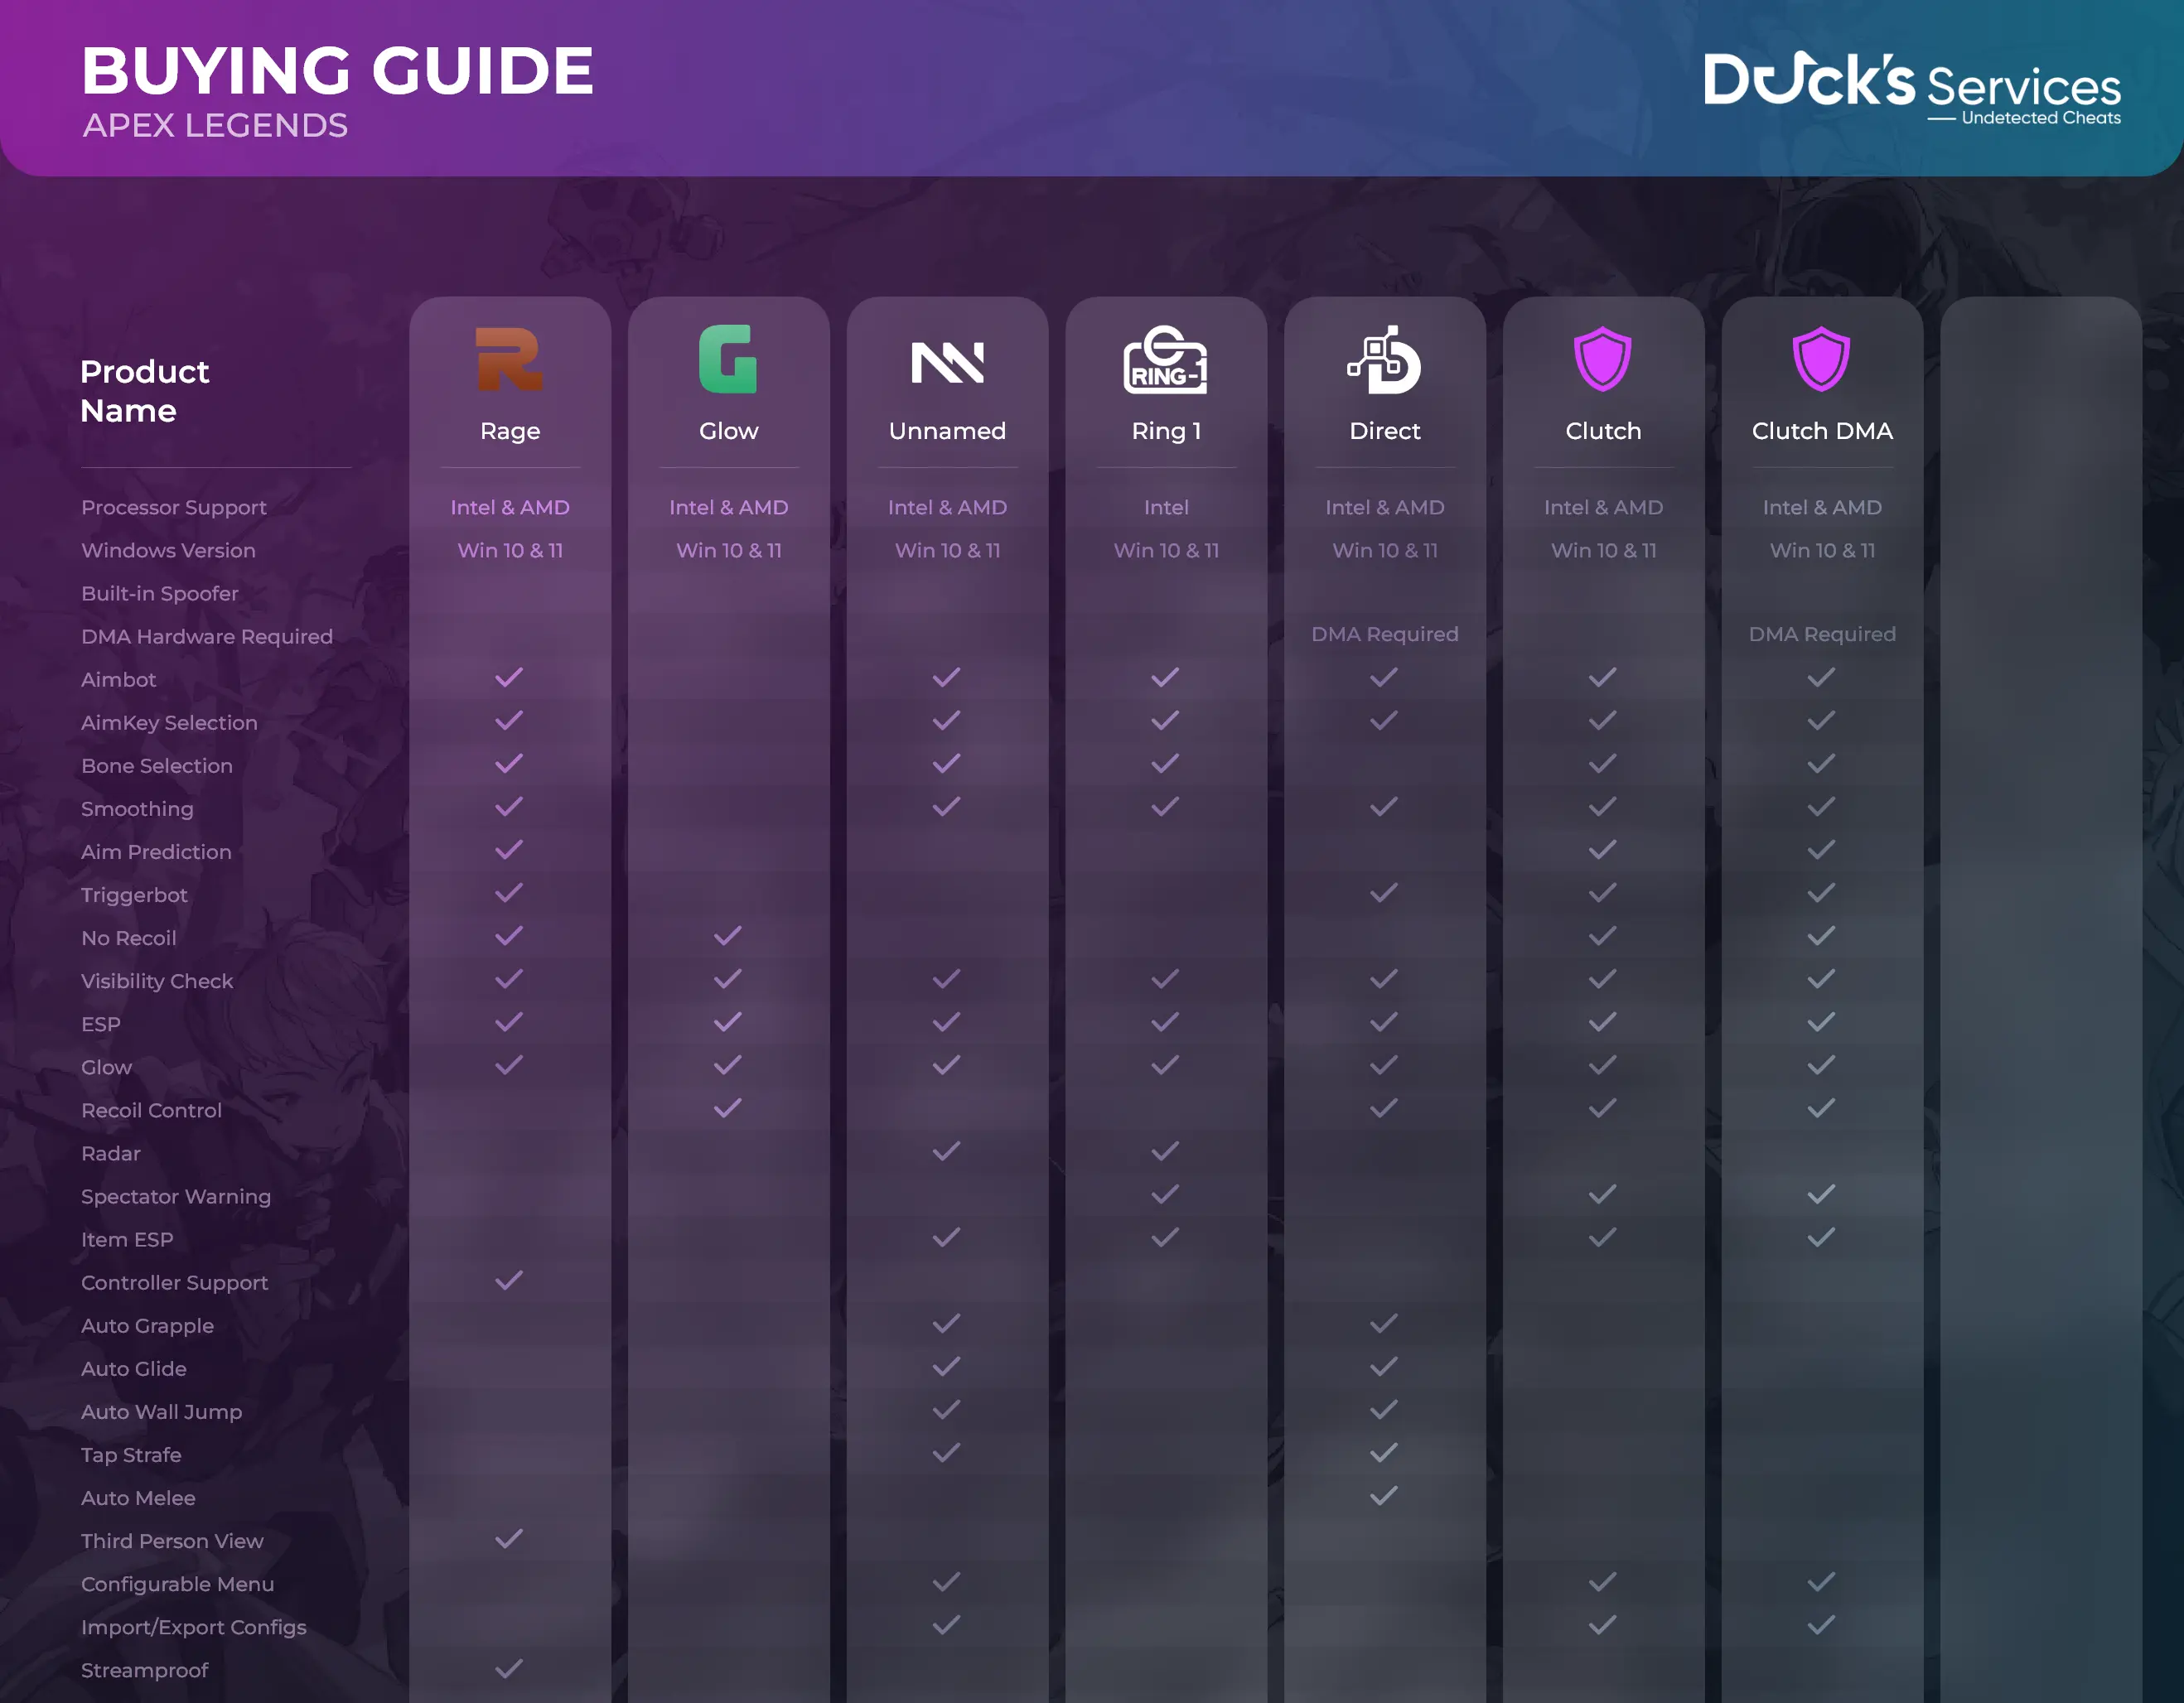Click Unnamed's Tap Strafe checkmark
2184x1703 pixels.
947,1453
